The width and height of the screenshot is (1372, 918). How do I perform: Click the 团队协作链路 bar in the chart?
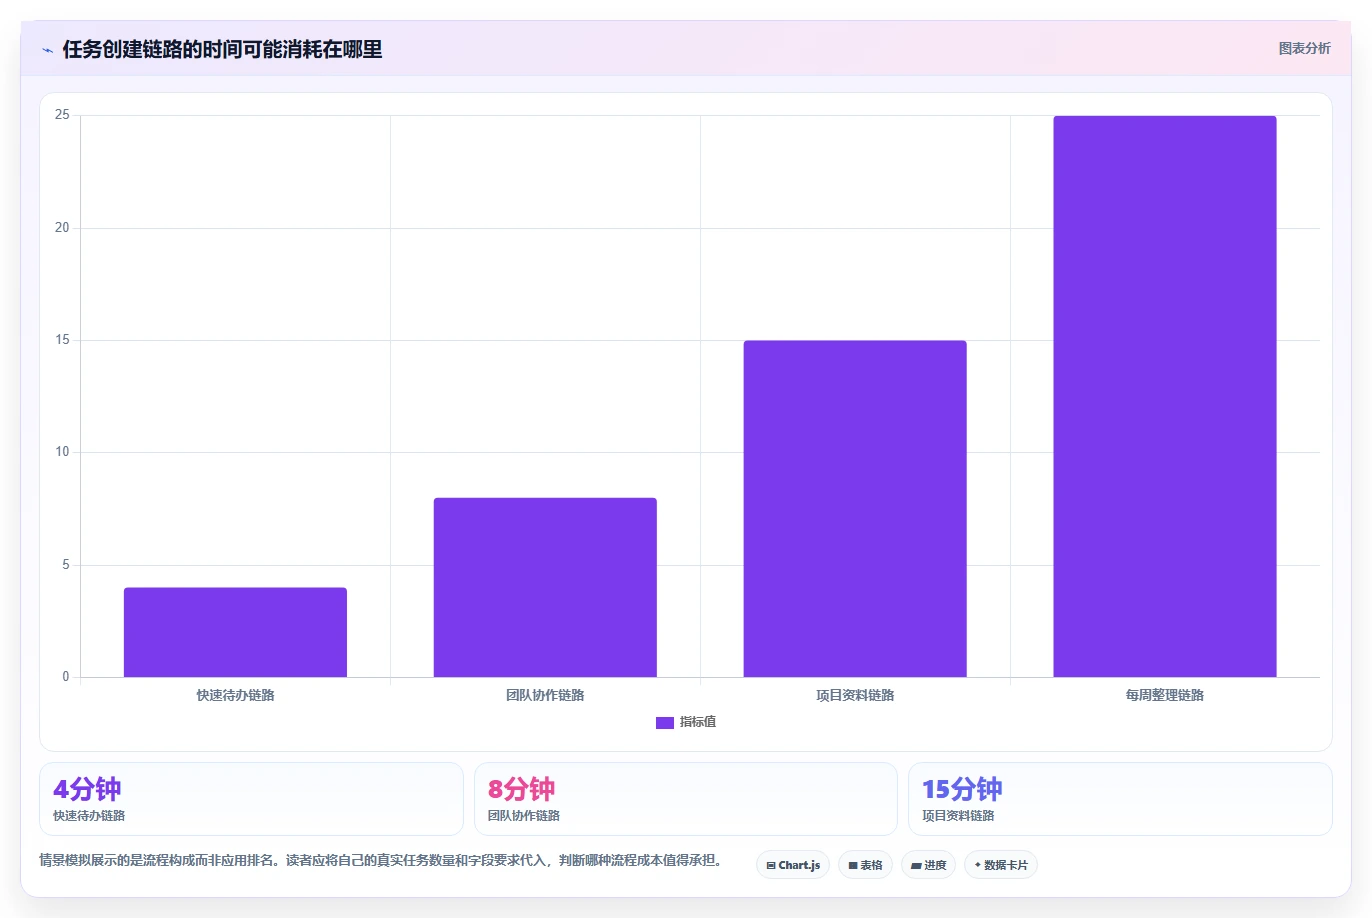coord(545,587)
